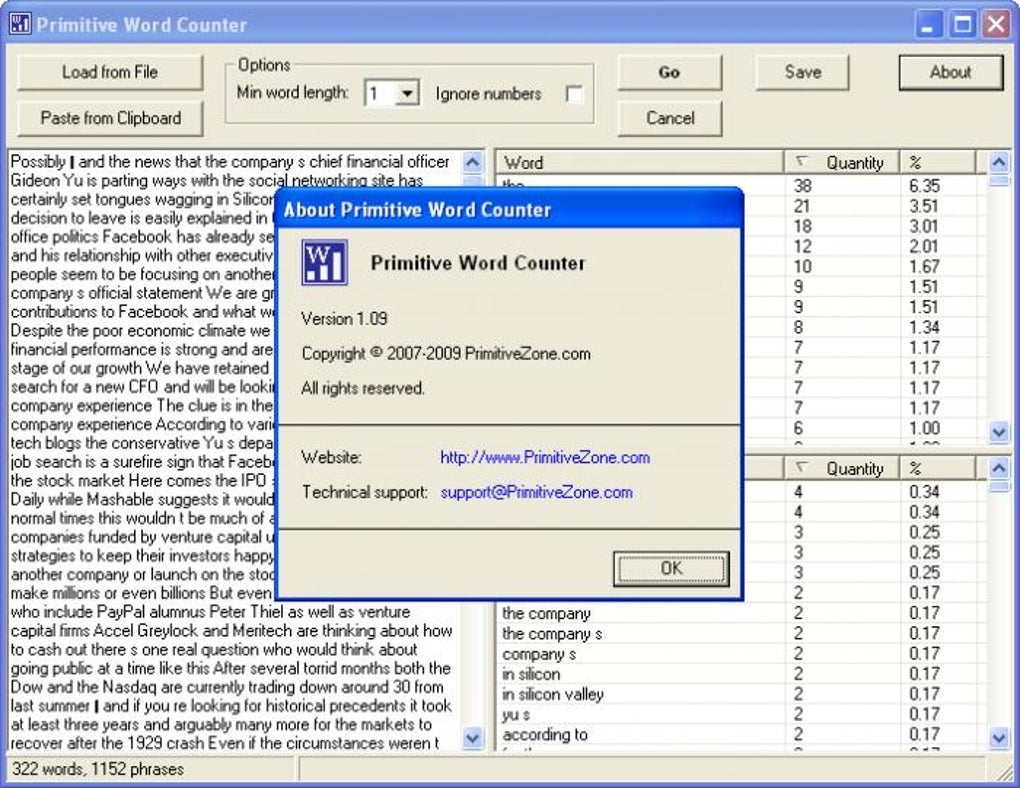Select the 'company s' phrase row
This screenshot has height=788, width=1020.
tap(742, 654)
